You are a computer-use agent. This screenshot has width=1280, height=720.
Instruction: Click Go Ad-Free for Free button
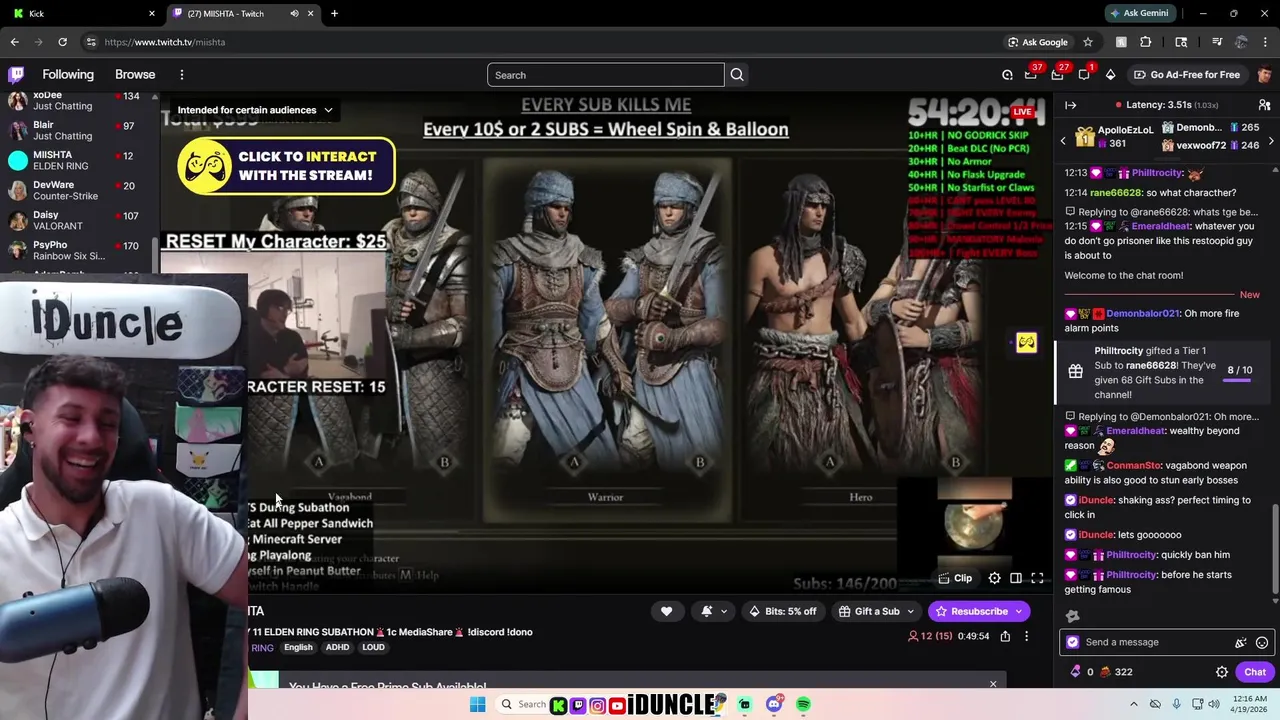coord(1187,75)
